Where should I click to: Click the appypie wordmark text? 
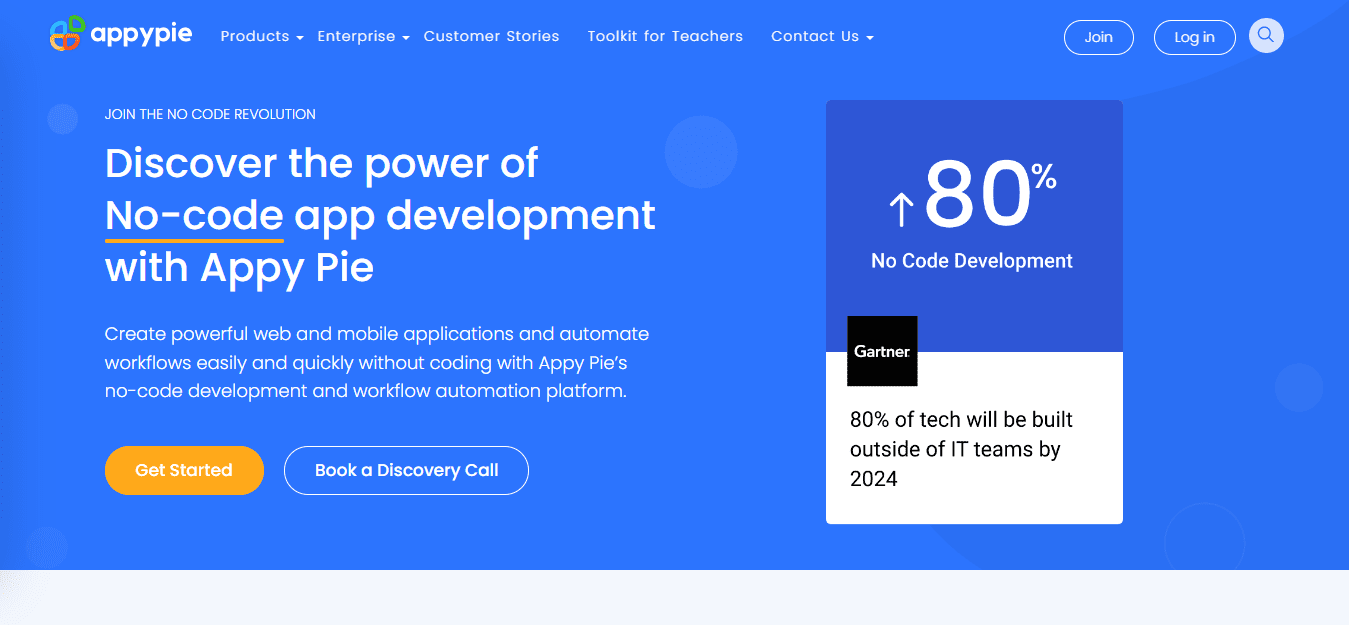141,35
